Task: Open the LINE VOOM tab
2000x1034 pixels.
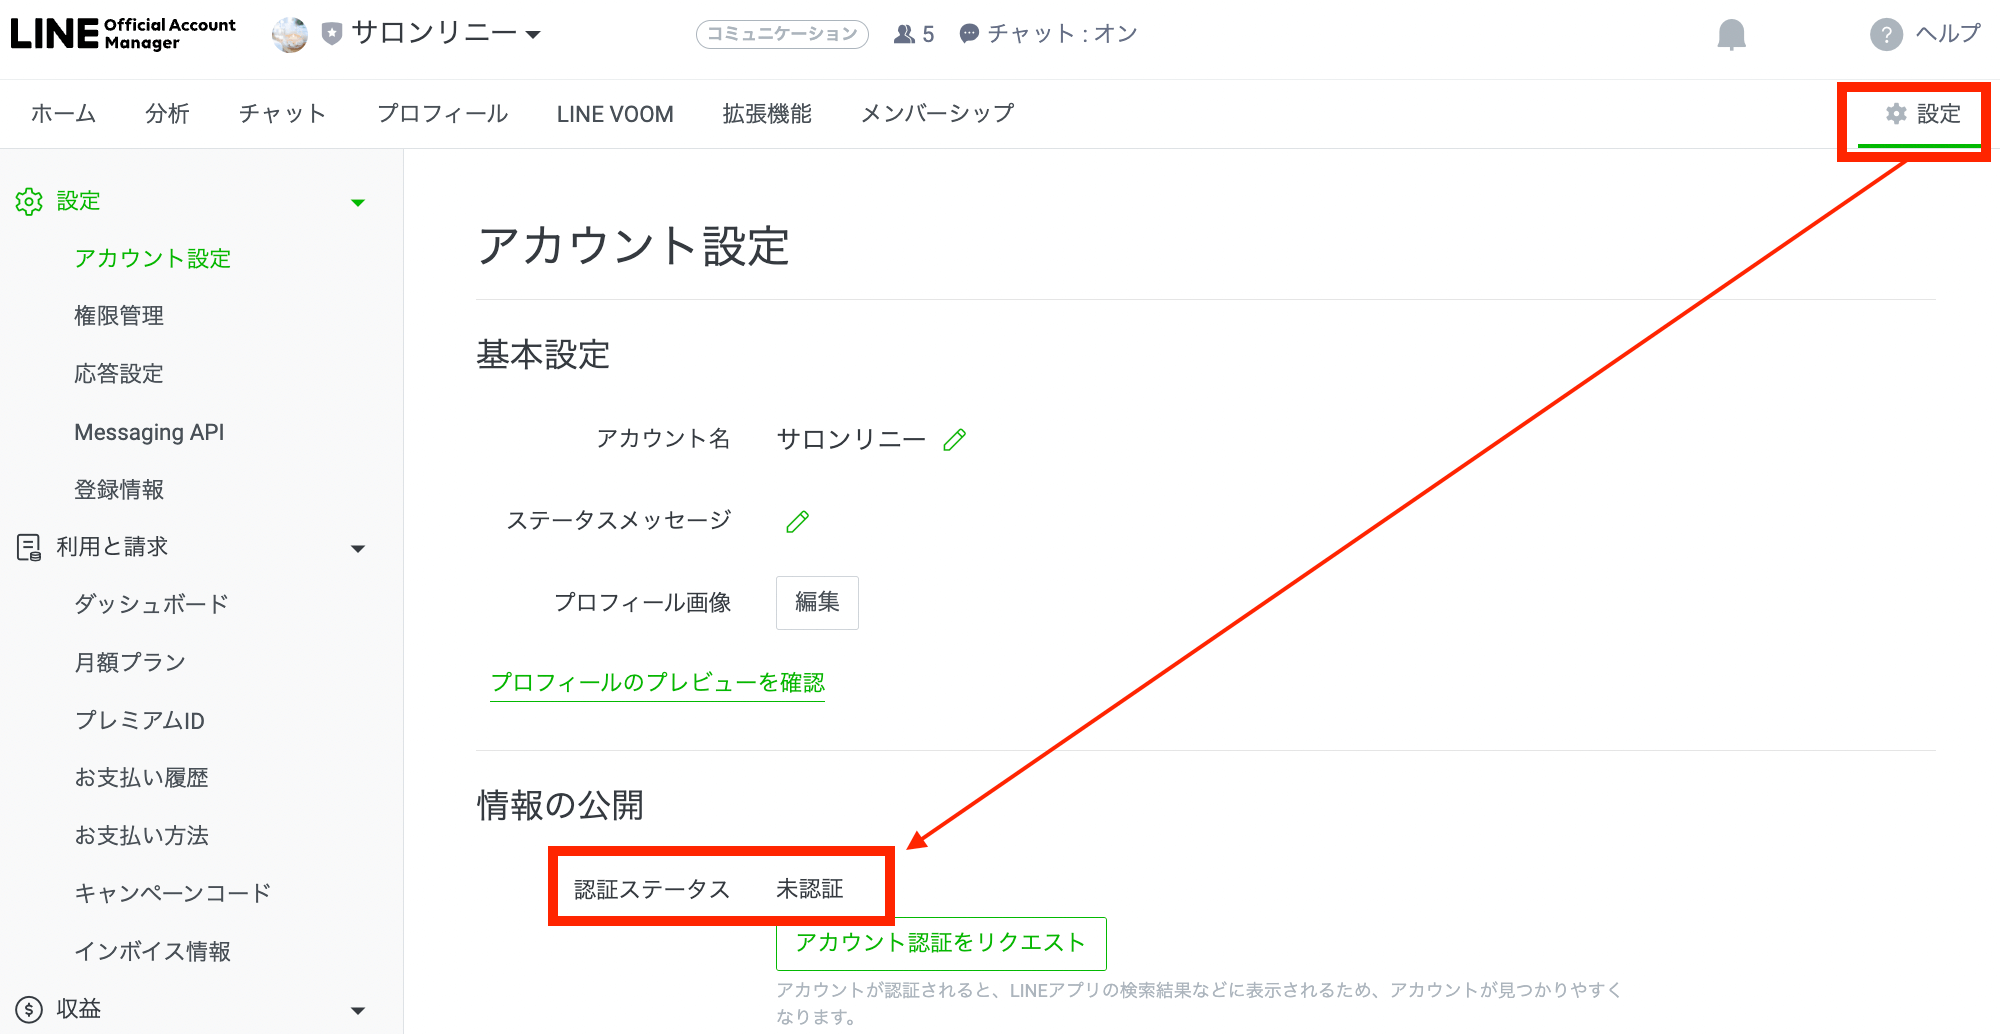Action: pyautogui.click(x=615, y=114)
